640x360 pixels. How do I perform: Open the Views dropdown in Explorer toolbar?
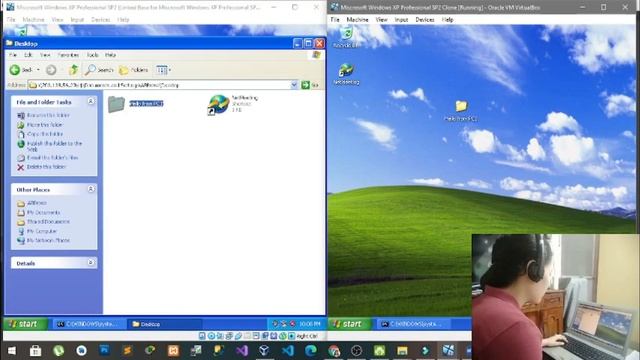pyautogui.click(x=163, y=70)
